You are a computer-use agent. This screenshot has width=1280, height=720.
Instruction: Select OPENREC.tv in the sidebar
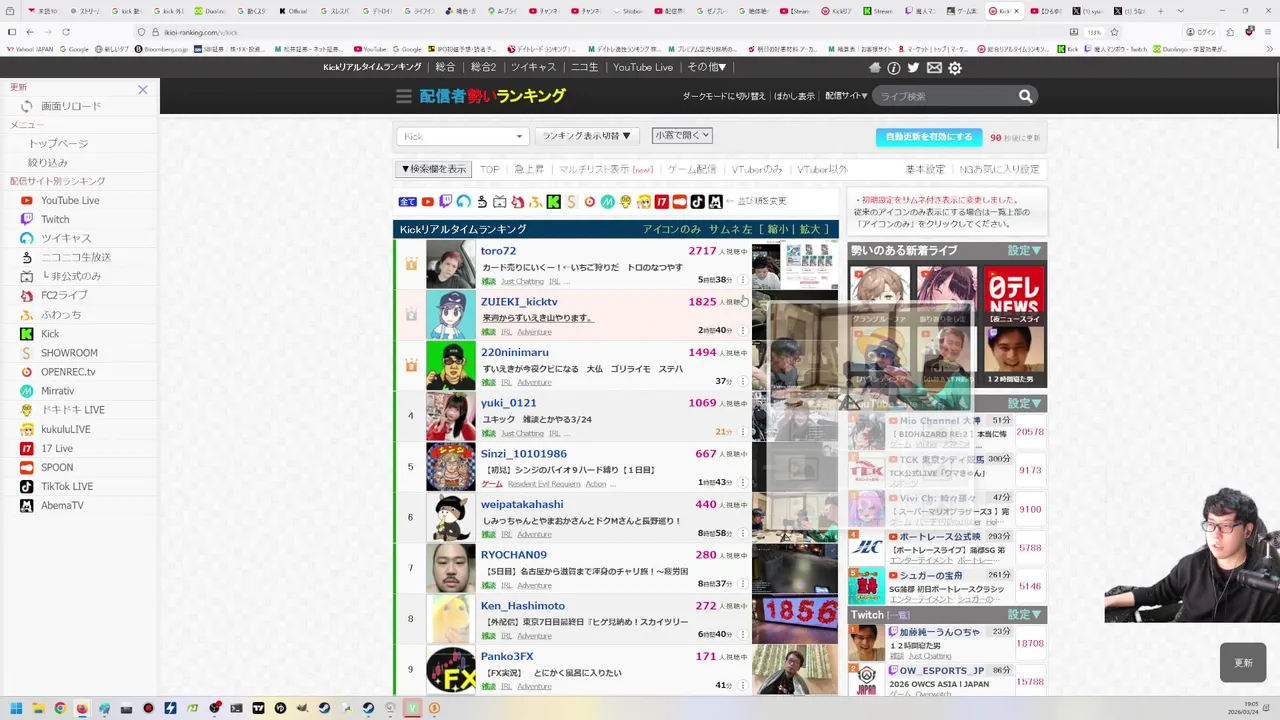(68, 371)
